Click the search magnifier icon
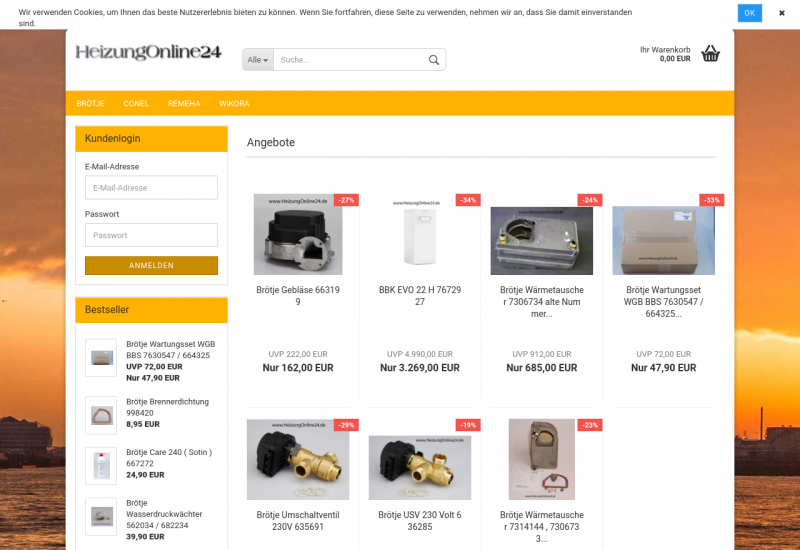Image resolution: width=800 pixels, height=550 pixels. click(434, 60)
